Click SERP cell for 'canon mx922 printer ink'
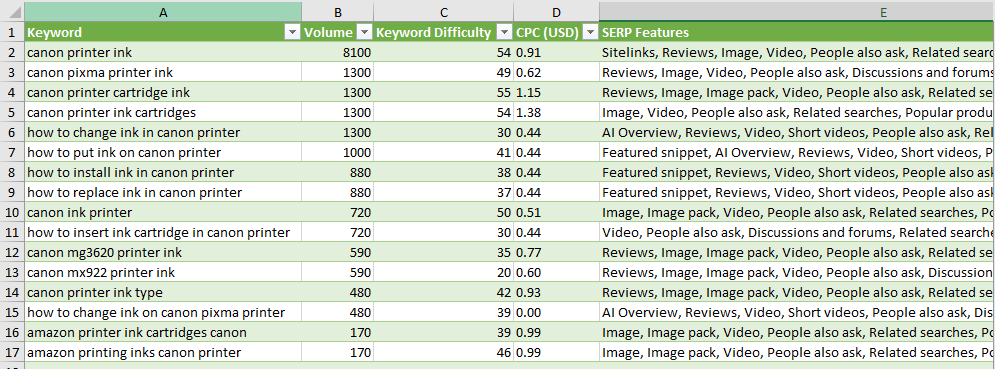Screen dimensions: 995x369 click(797, 272)
